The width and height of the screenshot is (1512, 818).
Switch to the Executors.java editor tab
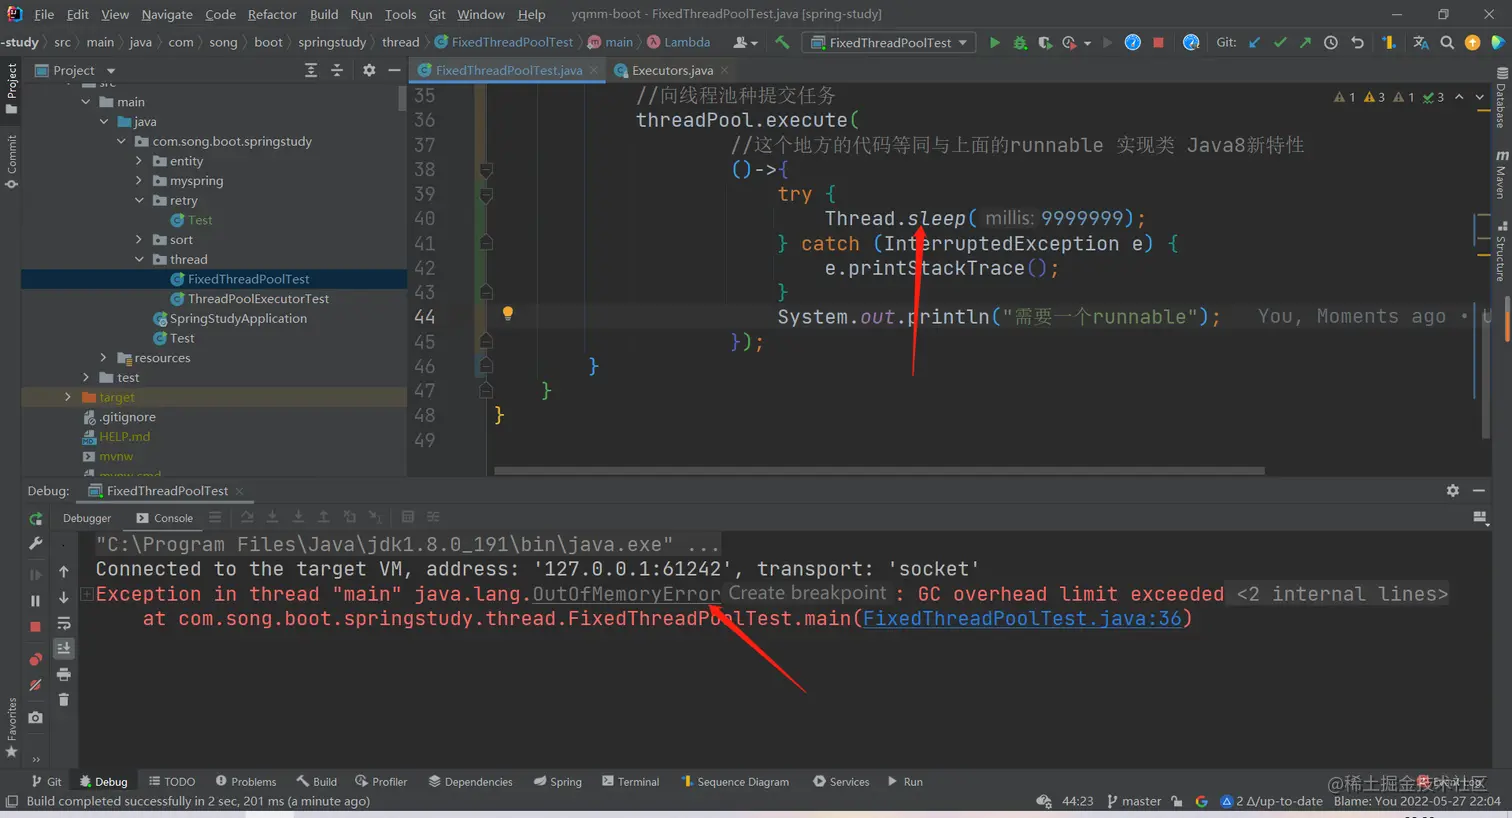(x=672, y=70)
